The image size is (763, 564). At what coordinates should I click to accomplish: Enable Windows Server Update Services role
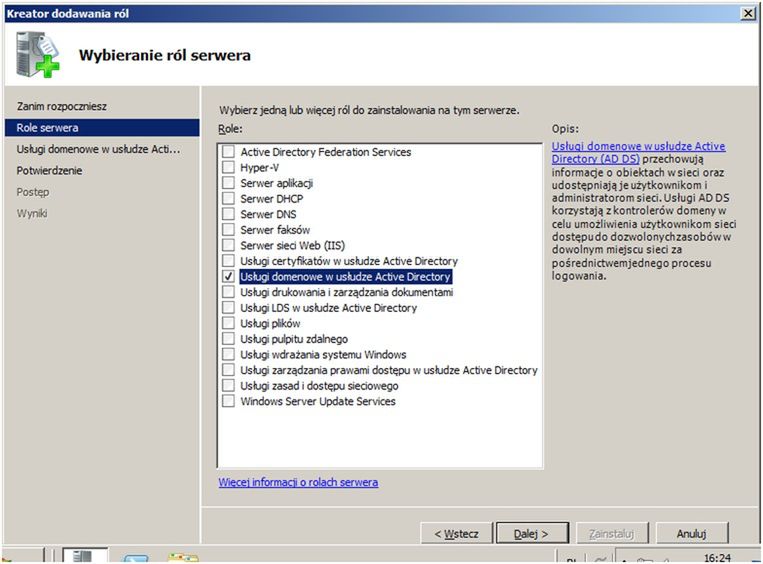point(228,401)
